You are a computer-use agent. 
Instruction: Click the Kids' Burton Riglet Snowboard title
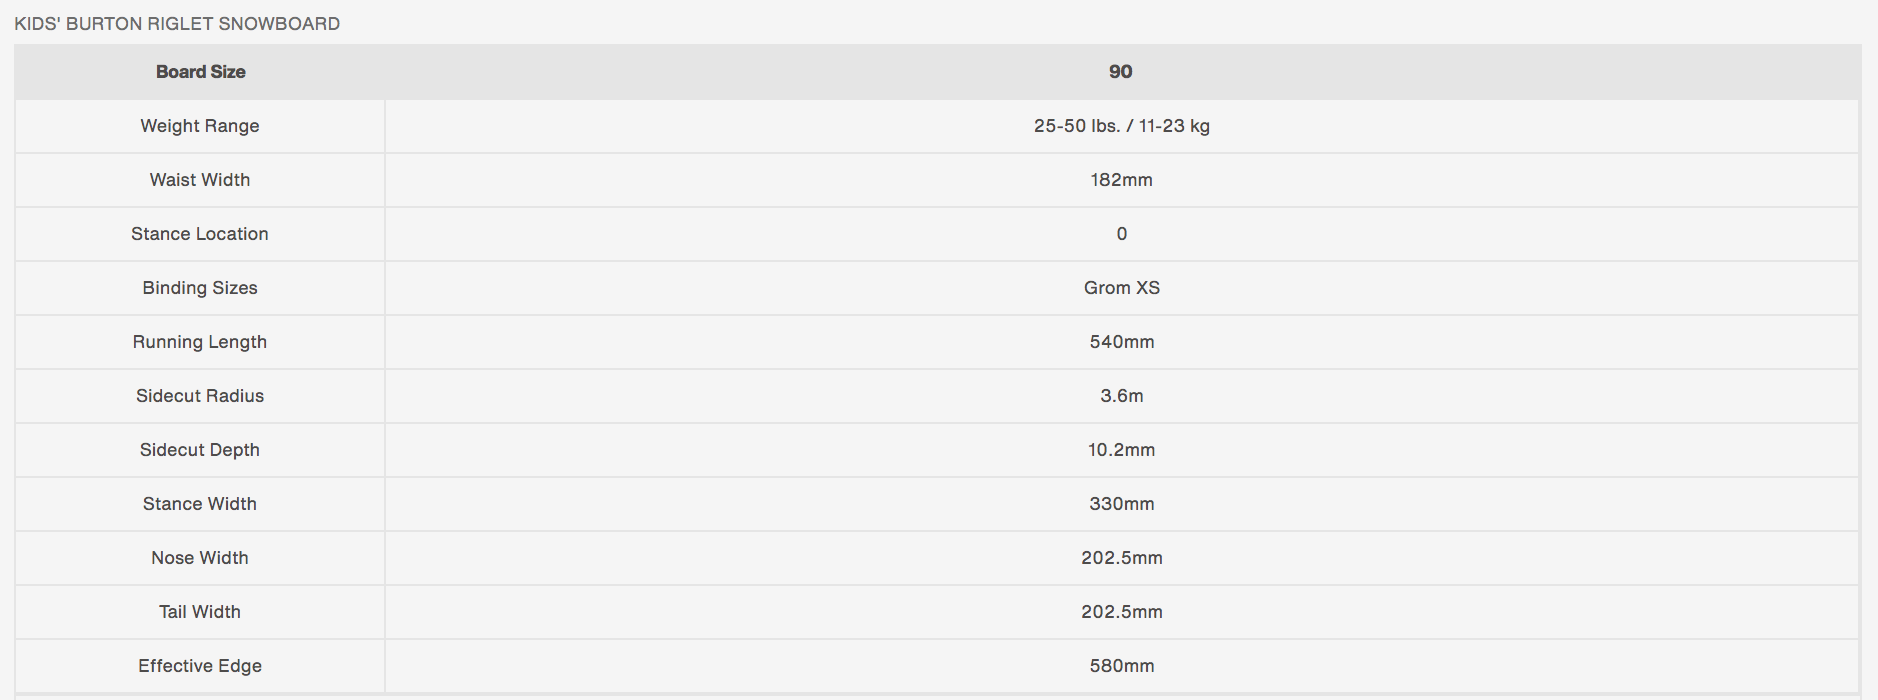coord(177,24)
